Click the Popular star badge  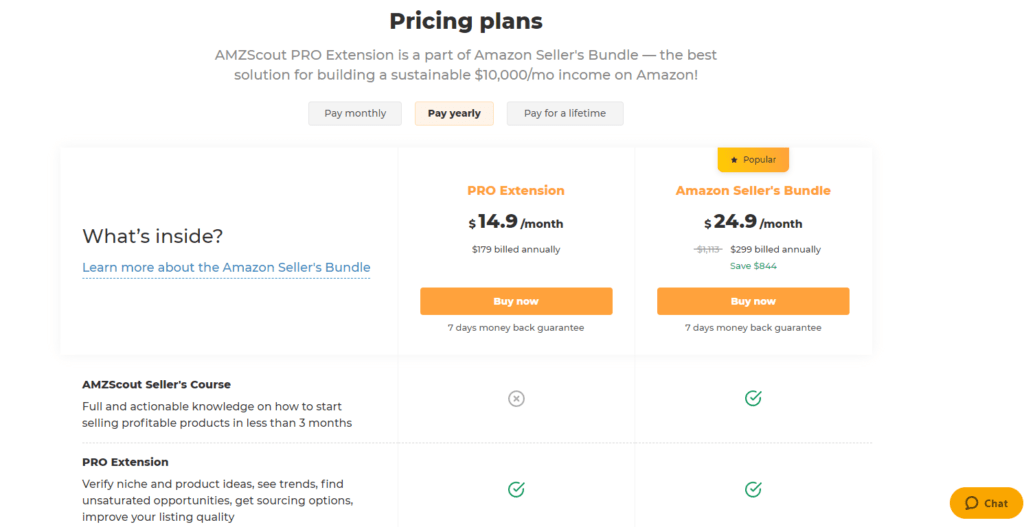(753, 159)
